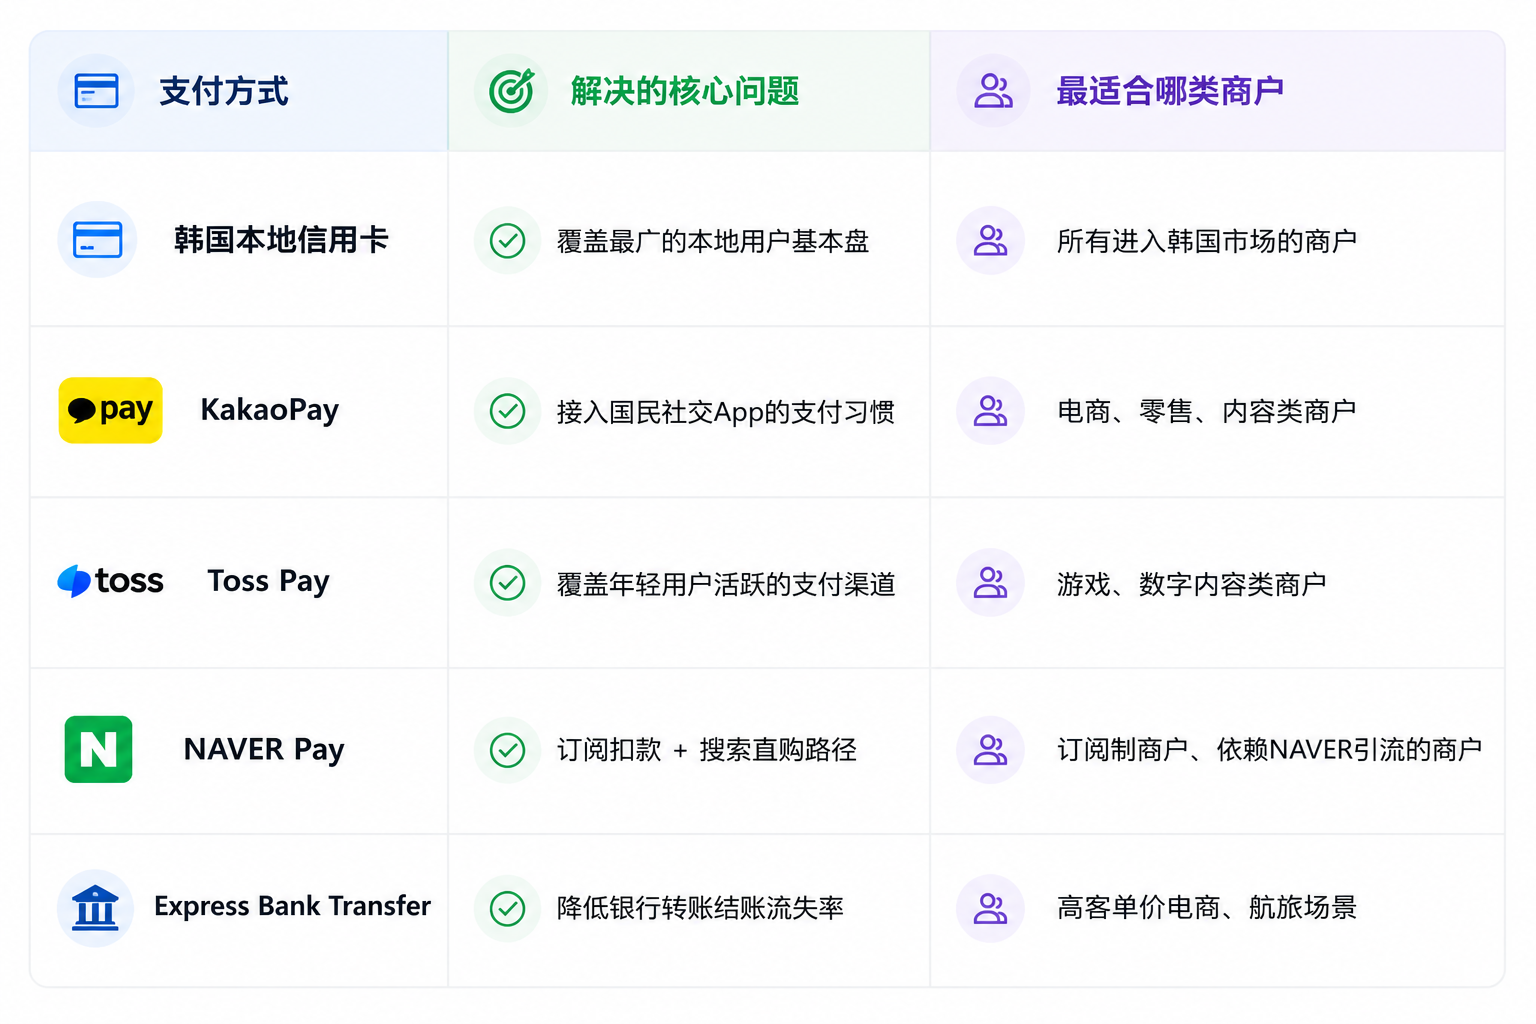This screenshot has width=1536, height=1024.
Task: Click the users icon beside 电商、零售、内容类商户
Action: pyautogui.click(x=990, y=411)
